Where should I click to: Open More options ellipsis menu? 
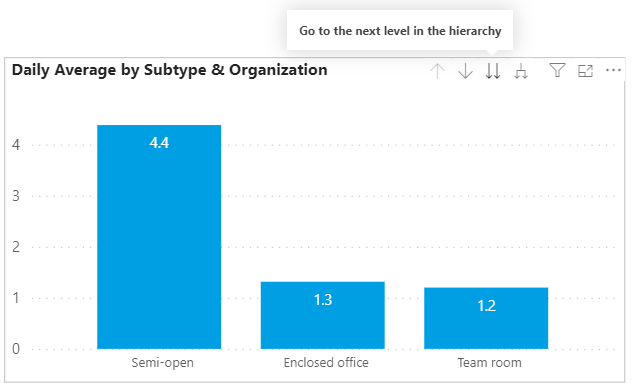click(613, 70)
